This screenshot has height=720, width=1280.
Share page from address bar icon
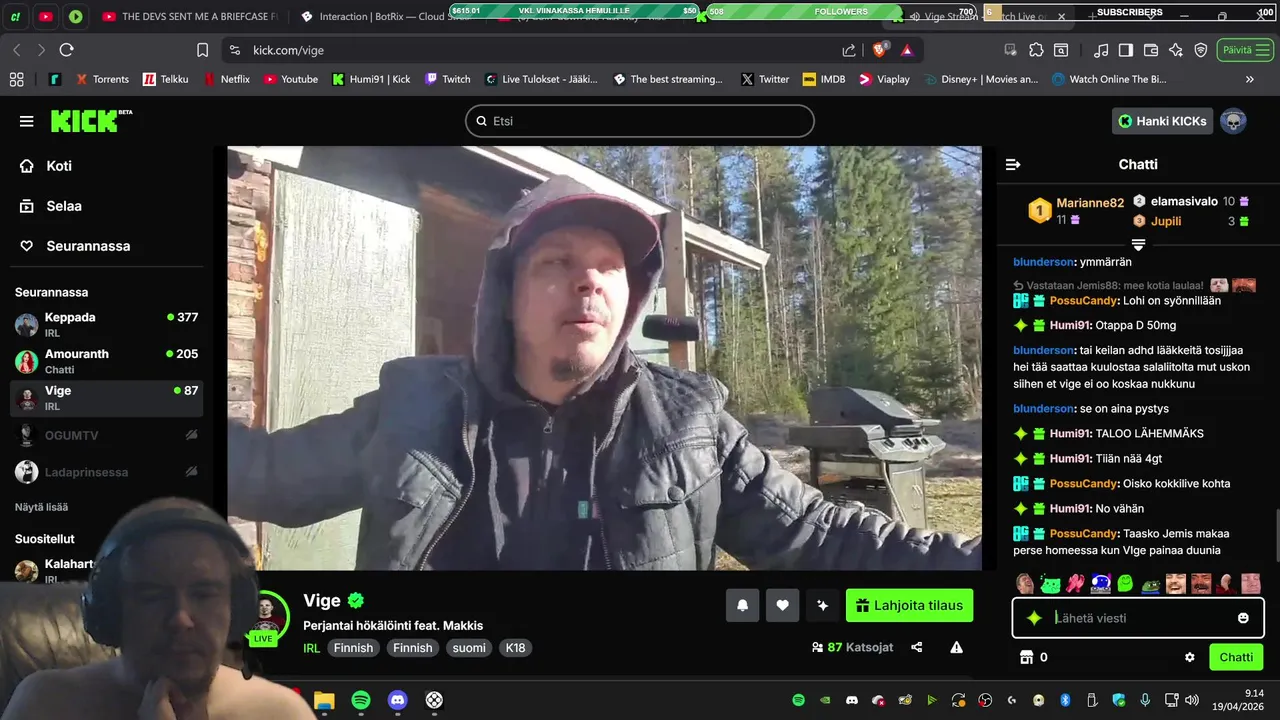(x=849, y=50)
